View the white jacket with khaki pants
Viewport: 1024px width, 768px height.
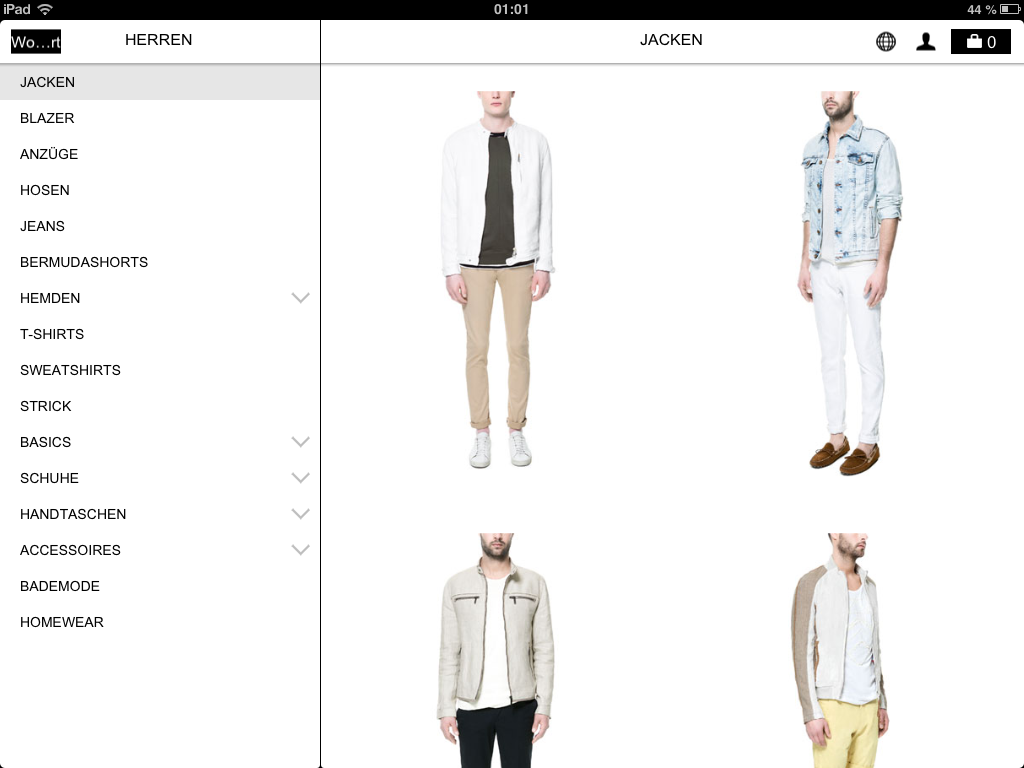497,280
